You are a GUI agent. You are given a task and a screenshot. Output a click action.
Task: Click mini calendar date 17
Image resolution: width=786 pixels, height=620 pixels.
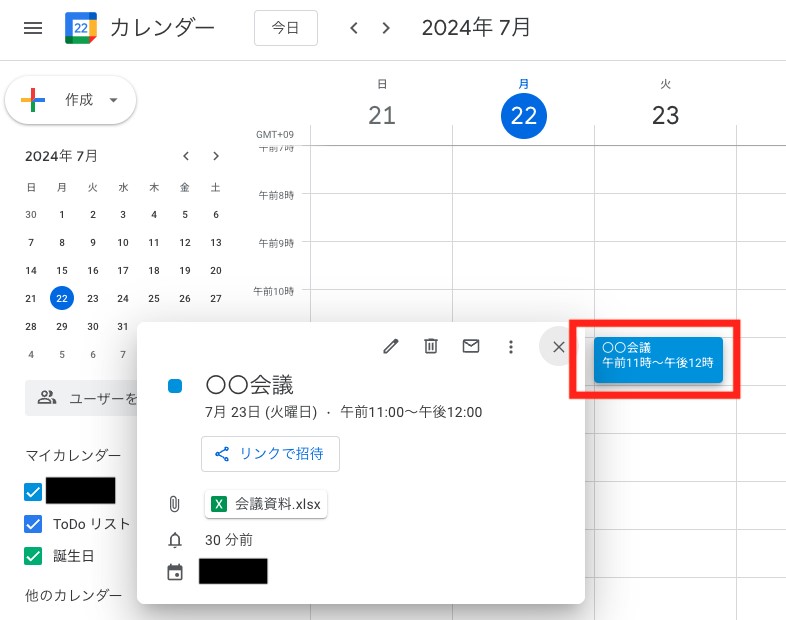tap(123, 271)
